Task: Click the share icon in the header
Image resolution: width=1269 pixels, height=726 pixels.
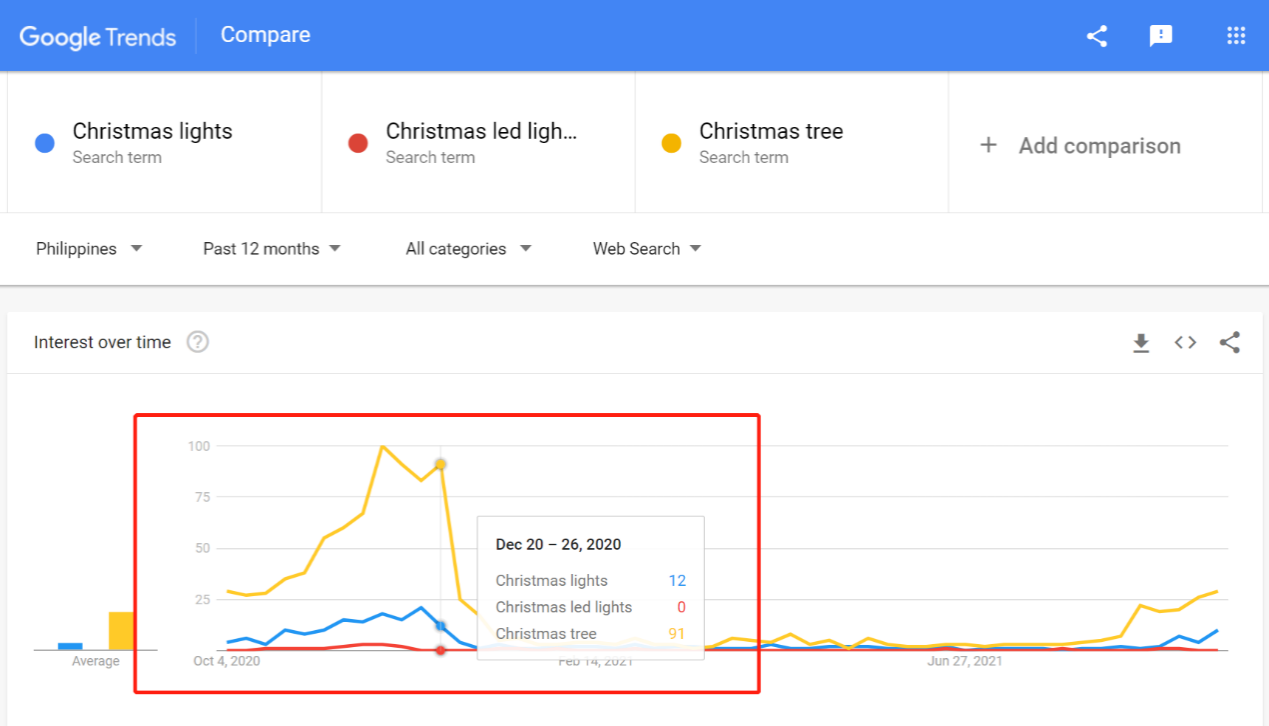Action: click(1097, 36)
